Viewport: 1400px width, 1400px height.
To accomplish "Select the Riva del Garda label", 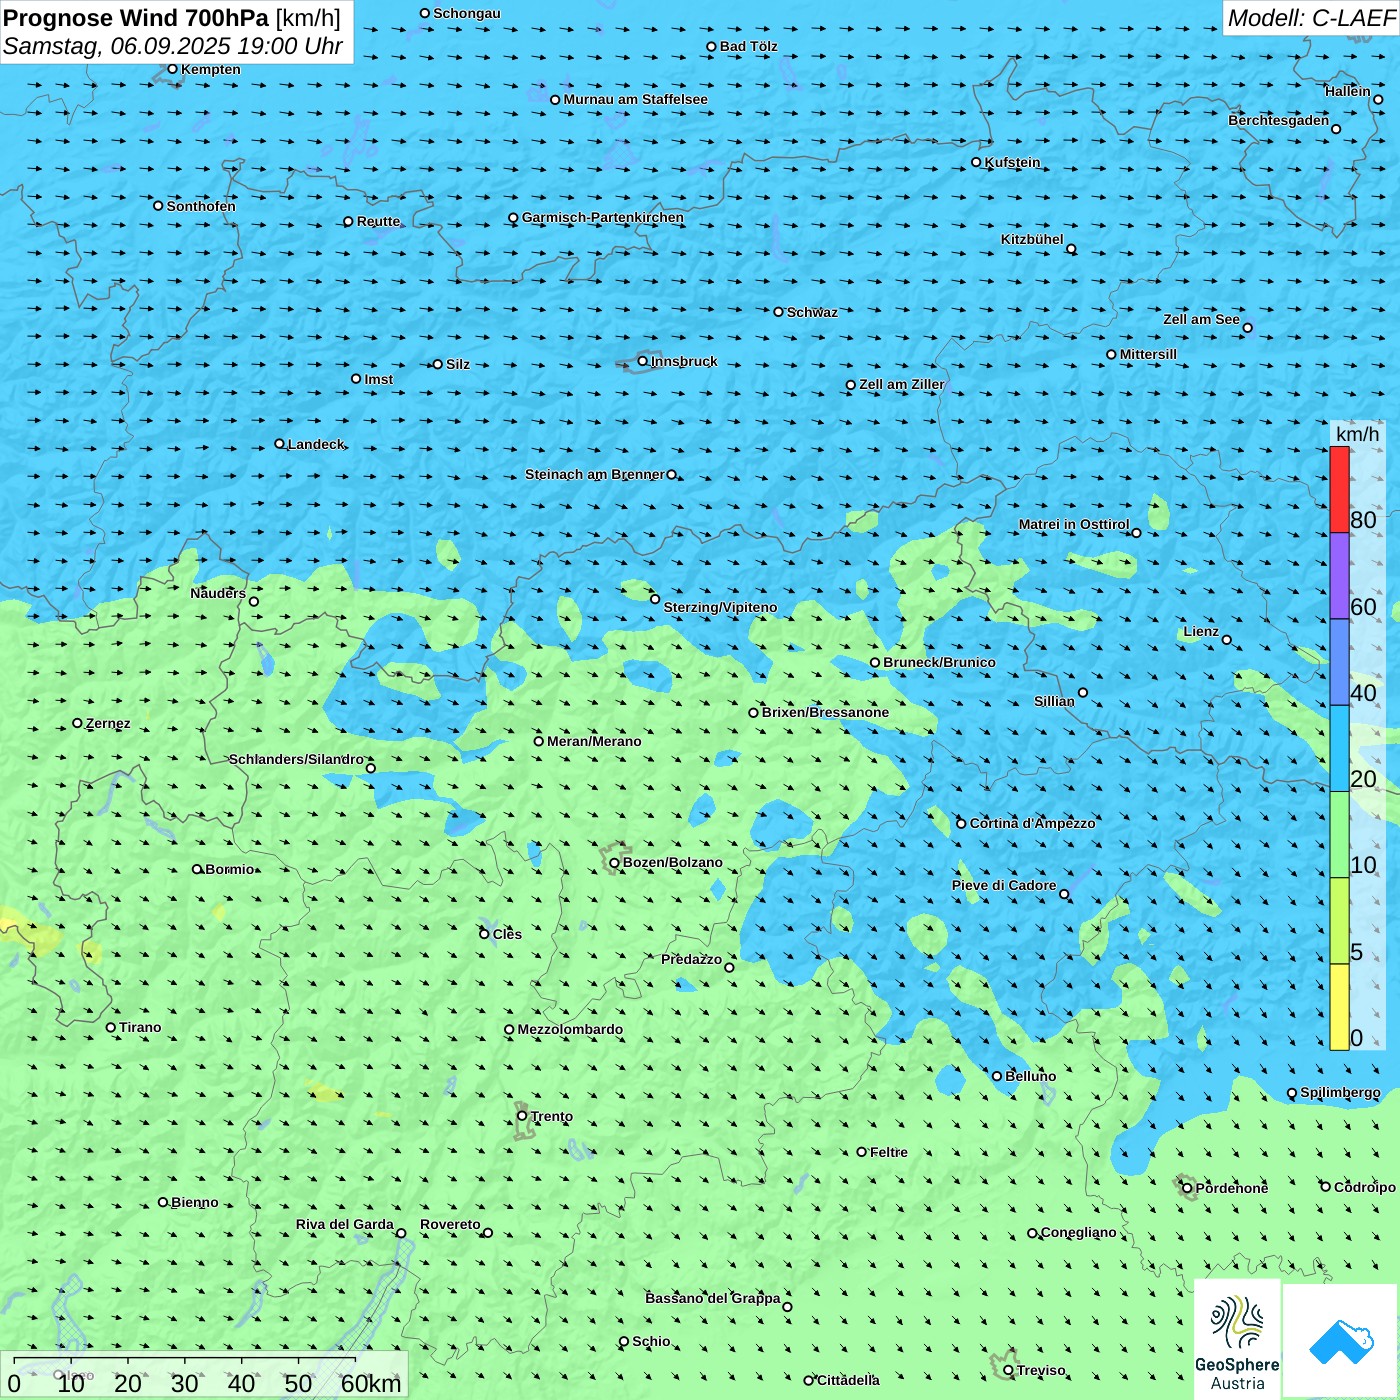I will [x=345, y=1224].
